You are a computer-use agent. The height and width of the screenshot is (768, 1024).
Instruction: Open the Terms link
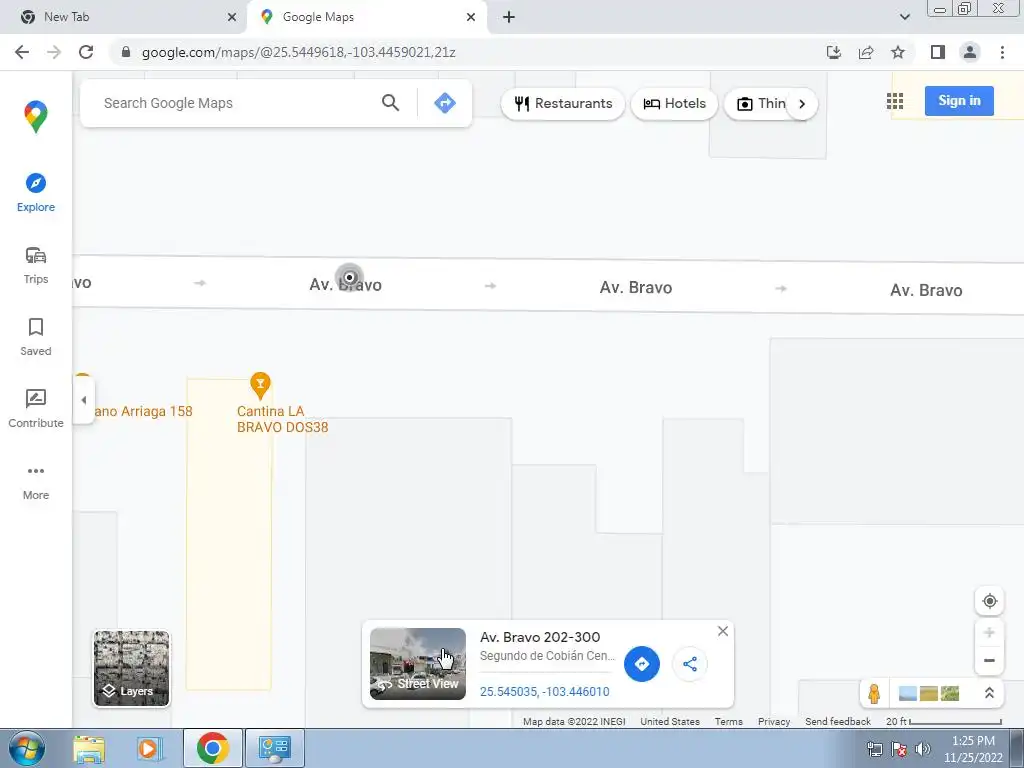coord(728,722)
